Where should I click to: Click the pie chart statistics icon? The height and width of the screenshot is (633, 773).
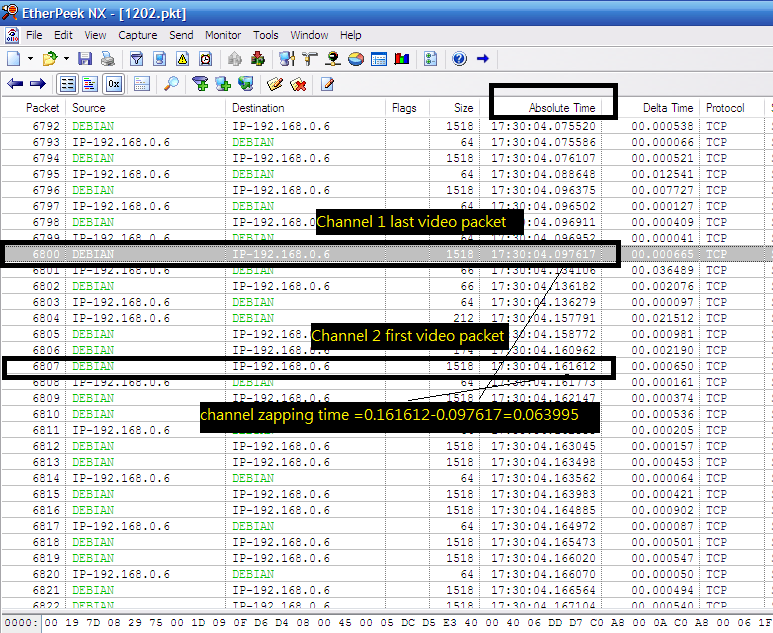point(356,59)
